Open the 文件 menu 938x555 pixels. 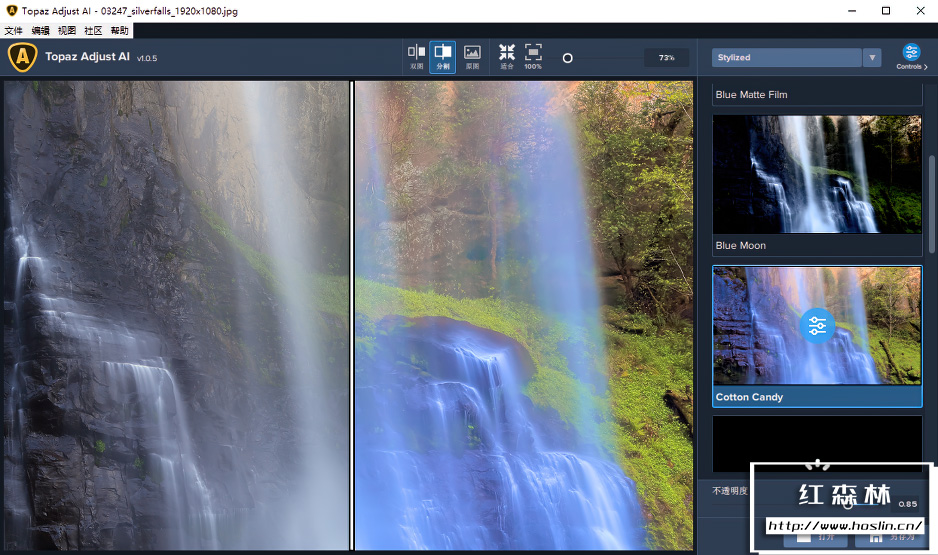13,31
